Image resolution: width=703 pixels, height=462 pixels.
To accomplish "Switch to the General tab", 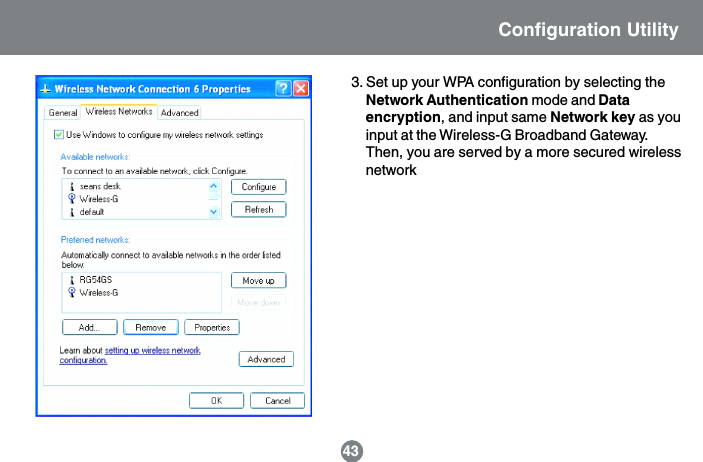I will click(x=63, y=113).
